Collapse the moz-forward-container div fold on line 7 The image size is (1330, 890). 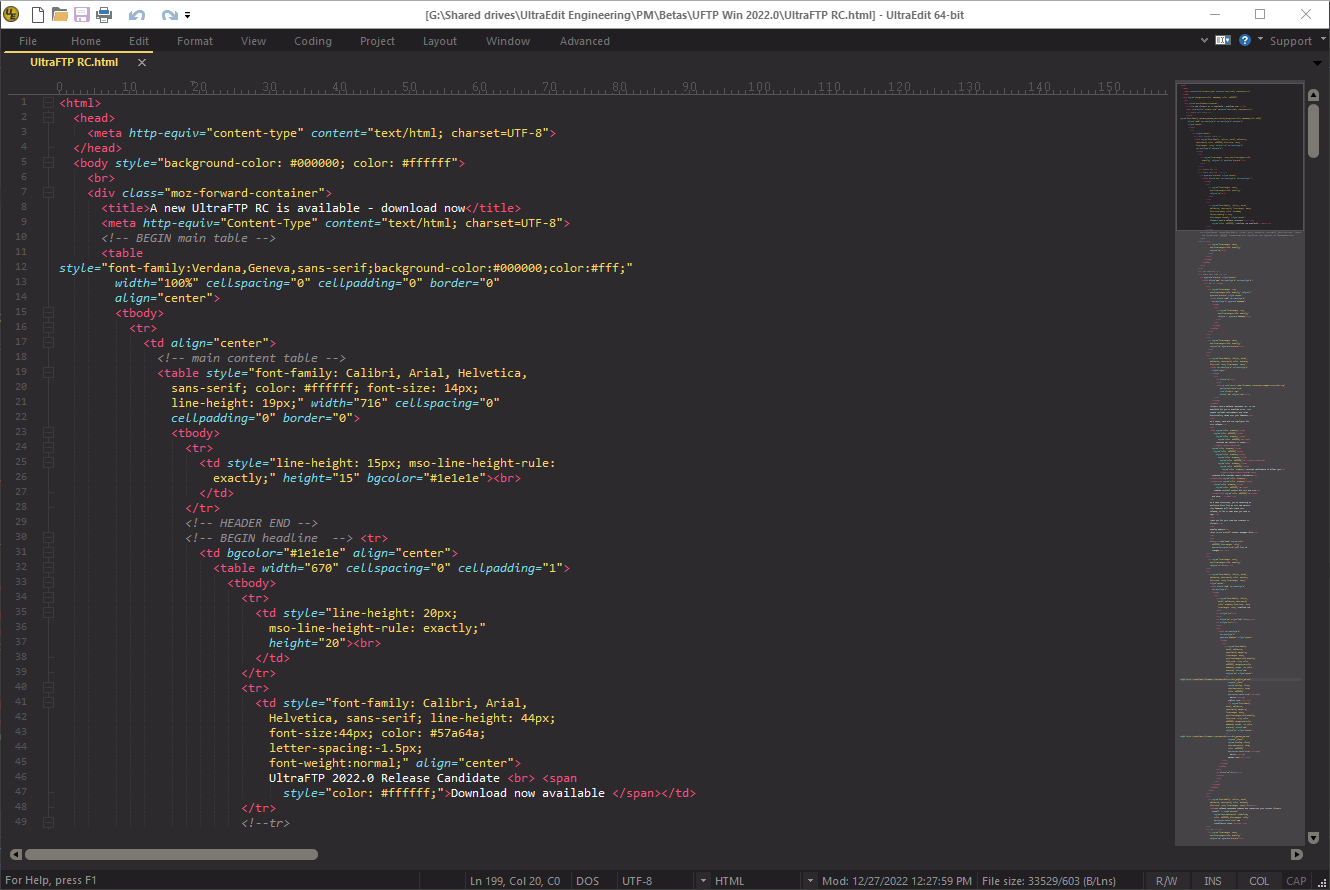point(48,193)
